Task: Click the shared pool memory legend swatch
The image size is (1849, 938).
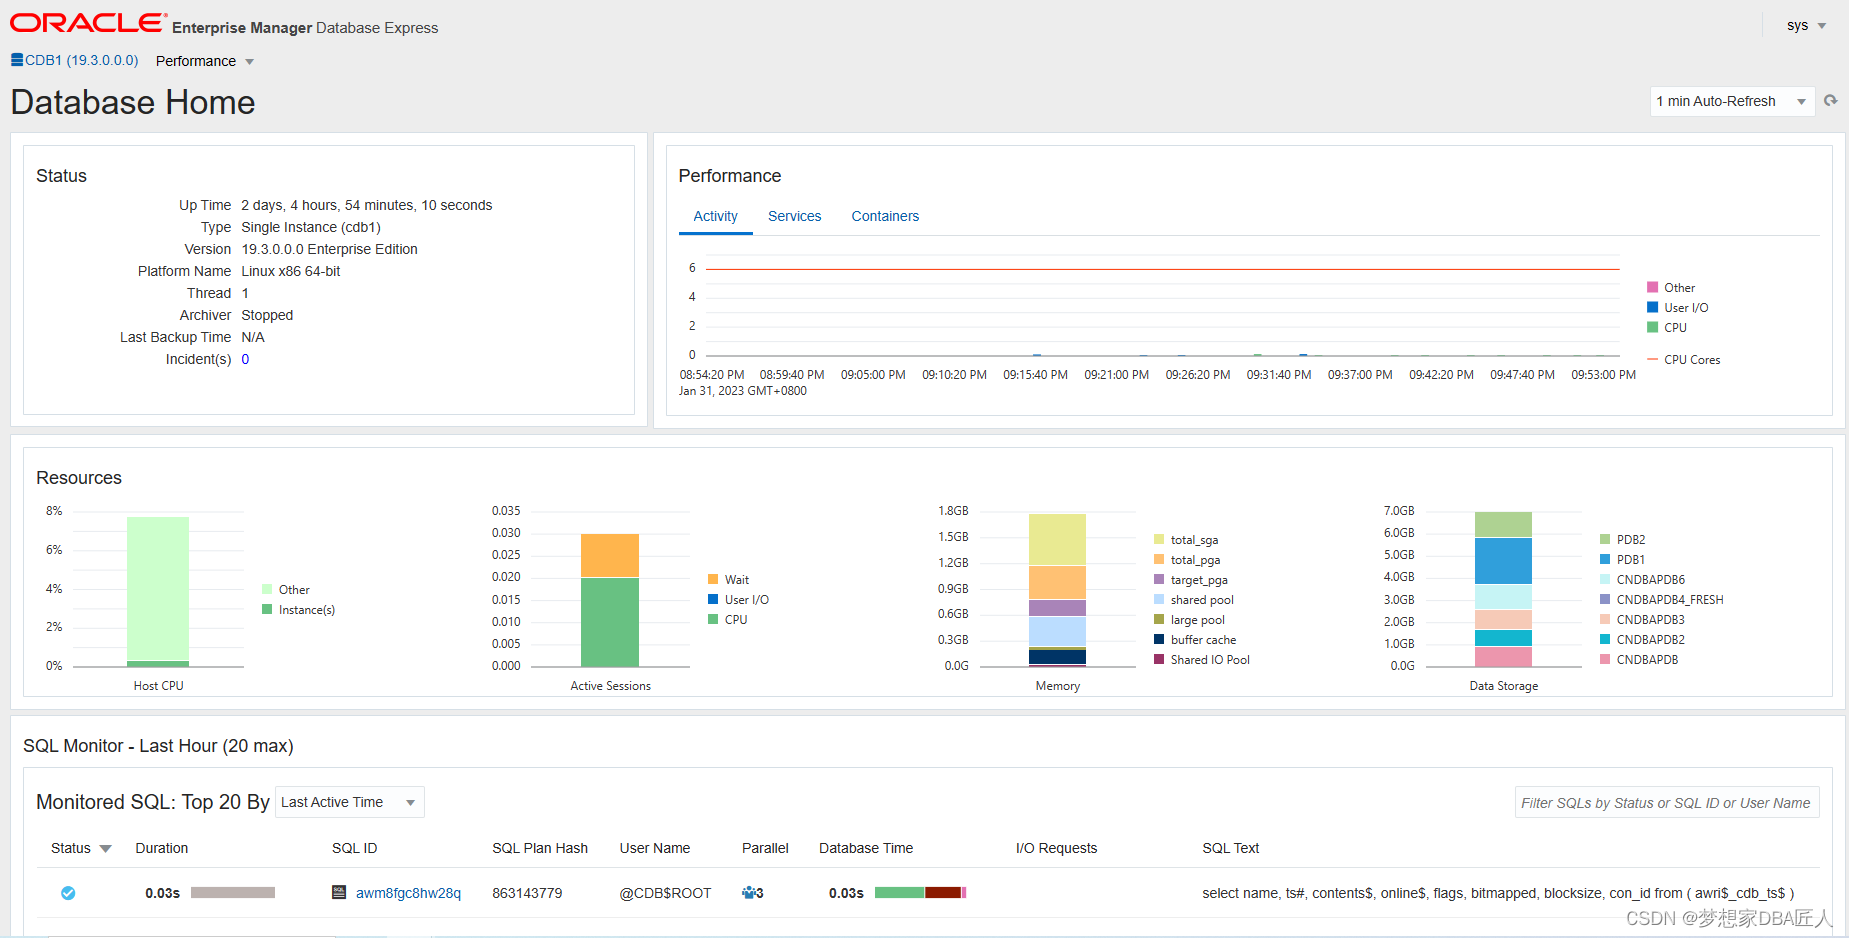Action: (1159, 599)
